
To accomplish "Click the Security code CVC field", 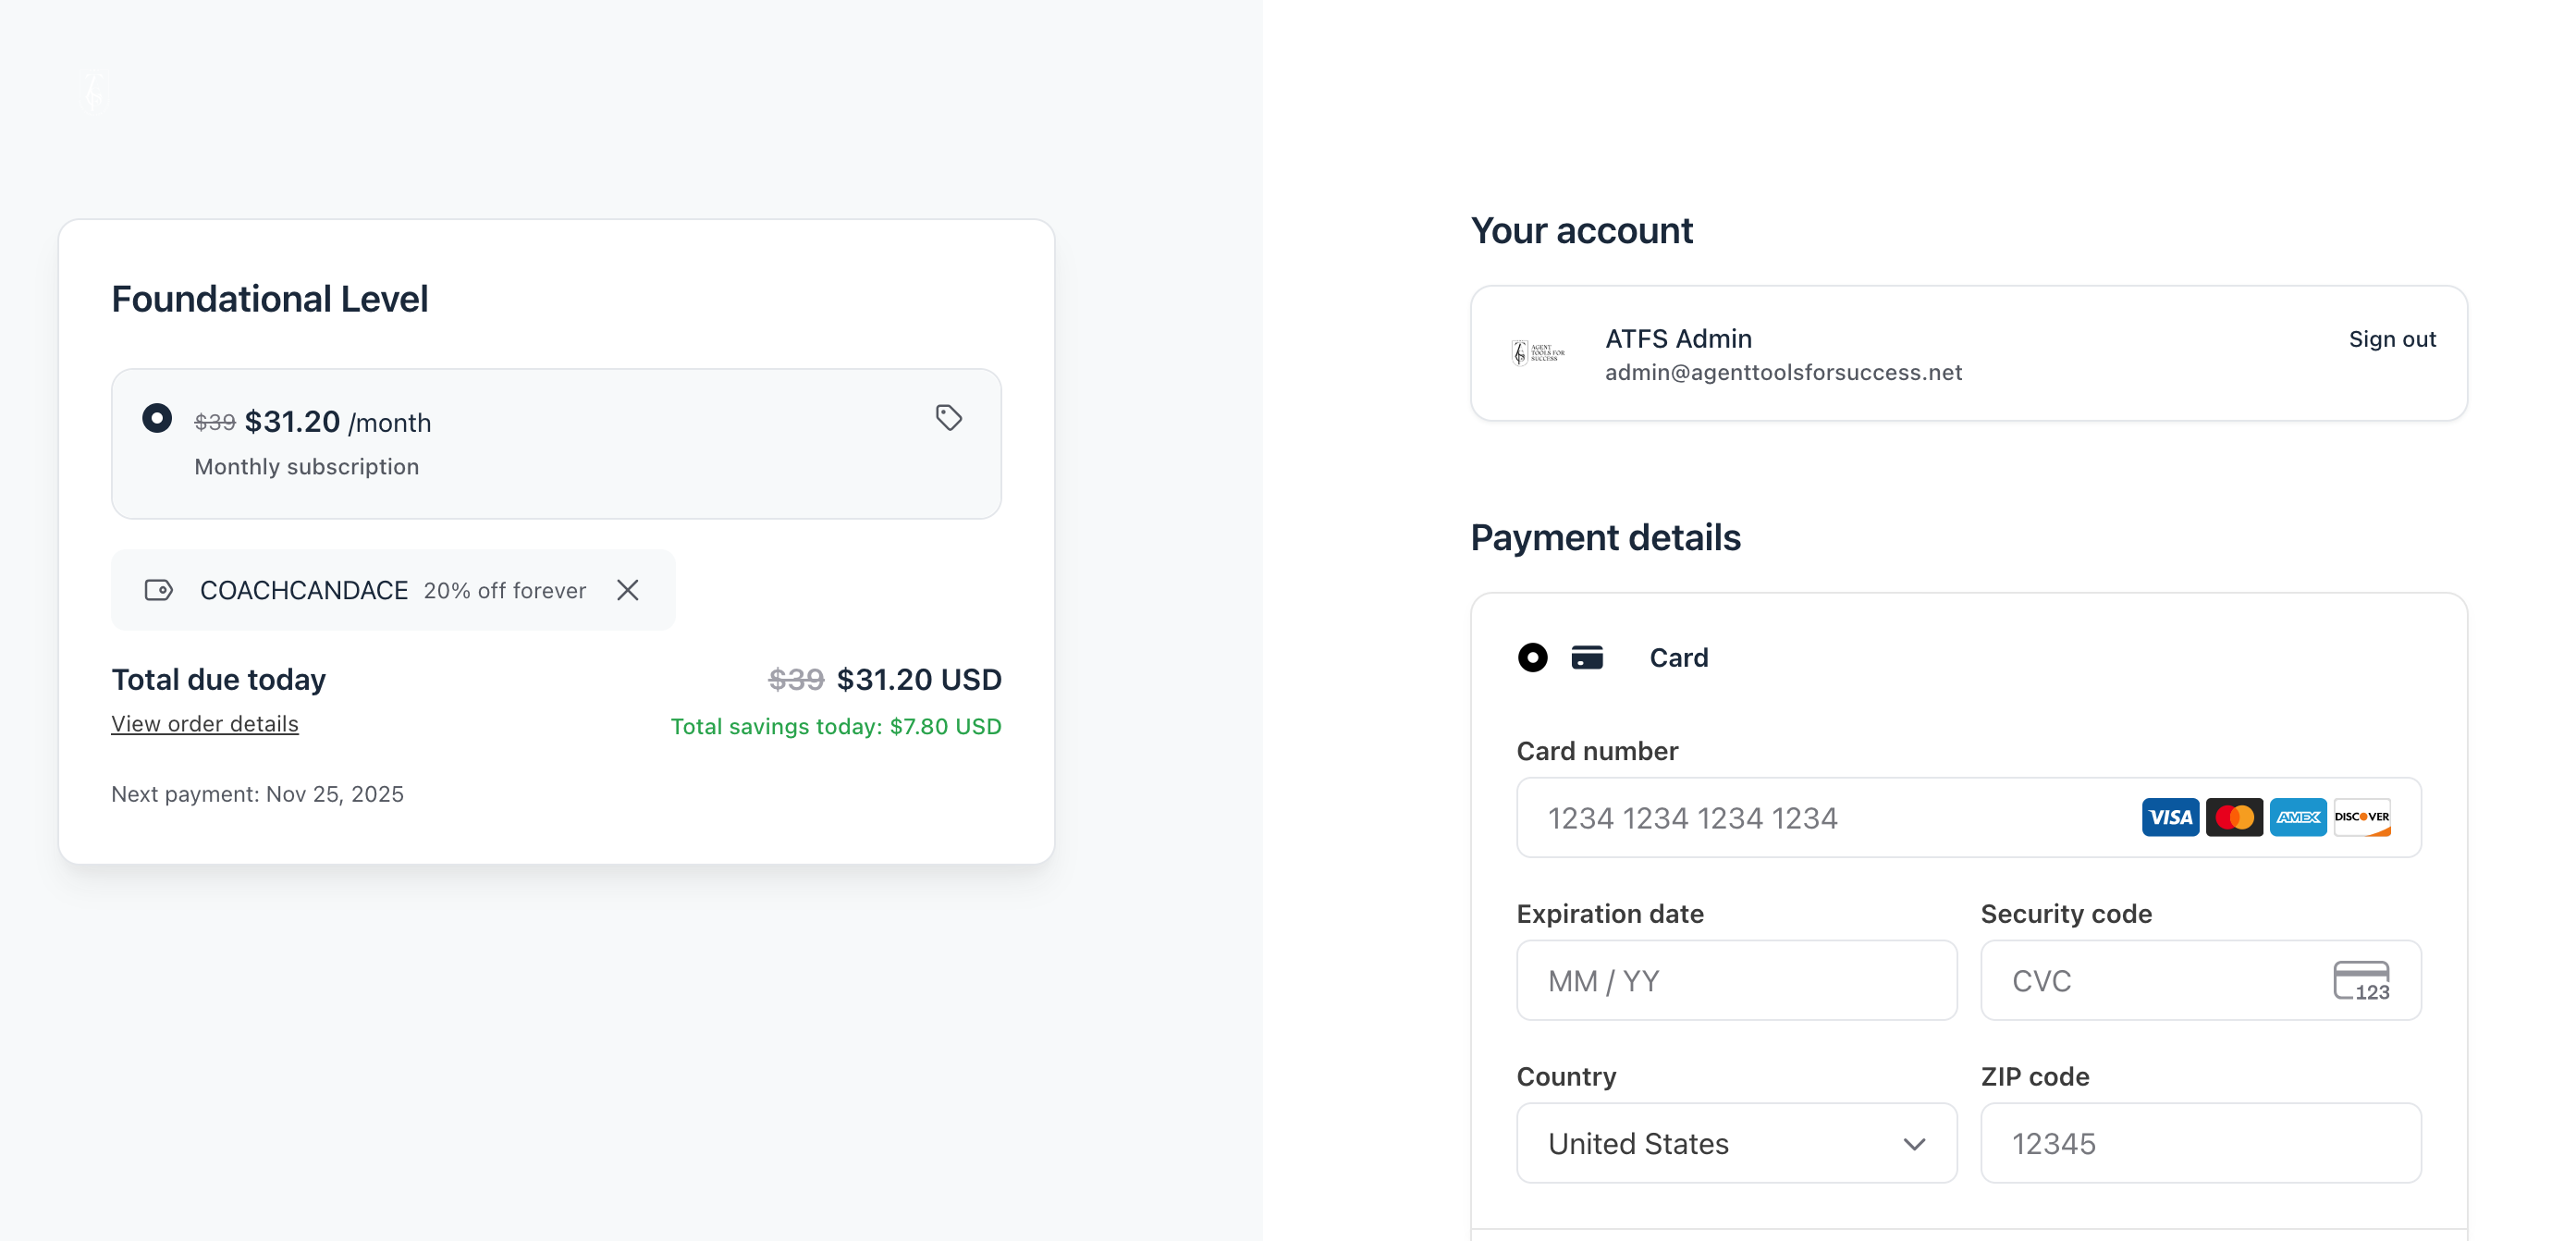I will [2160, 980].
